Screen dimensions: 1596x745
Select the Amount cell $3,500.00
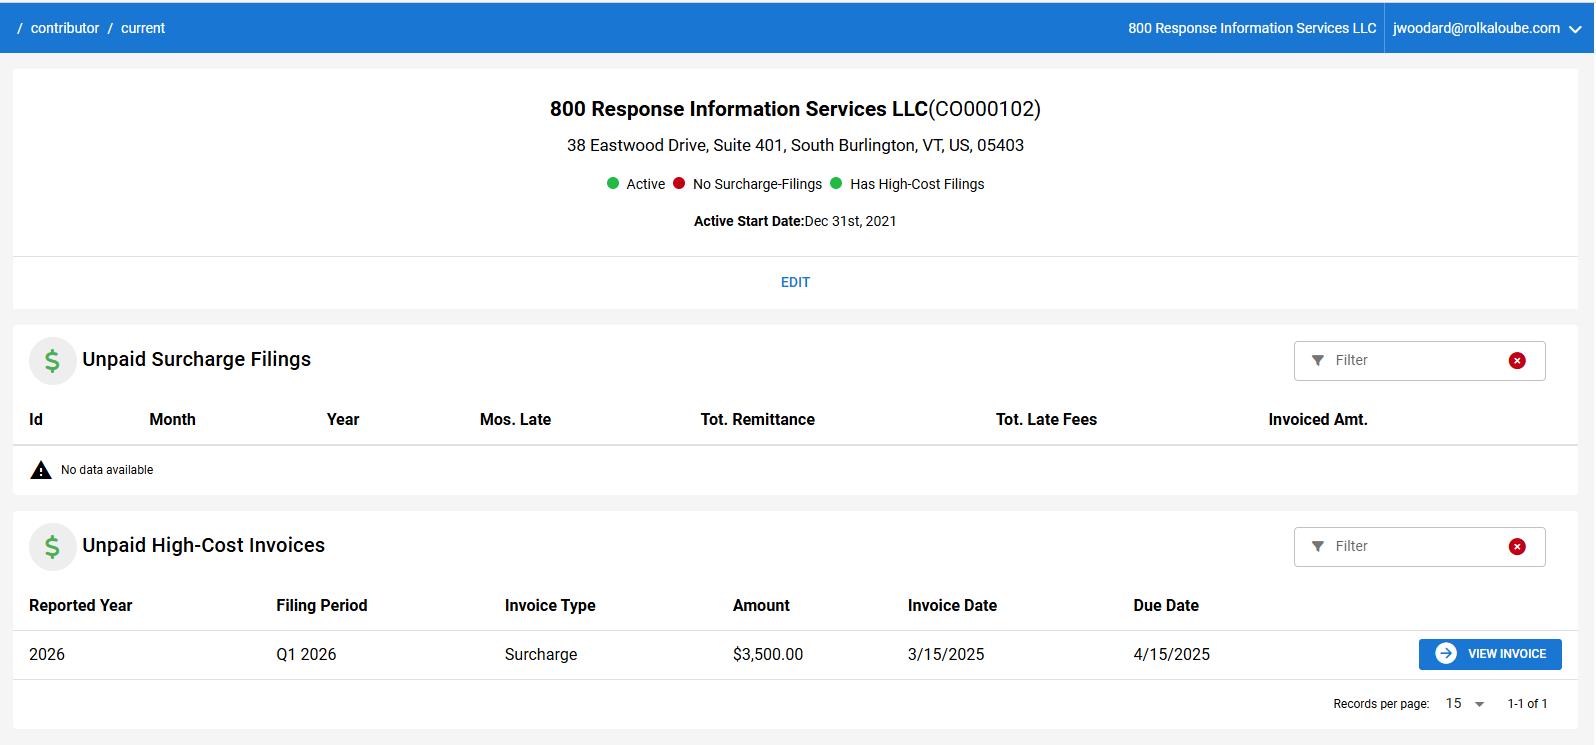pos(768,655)
